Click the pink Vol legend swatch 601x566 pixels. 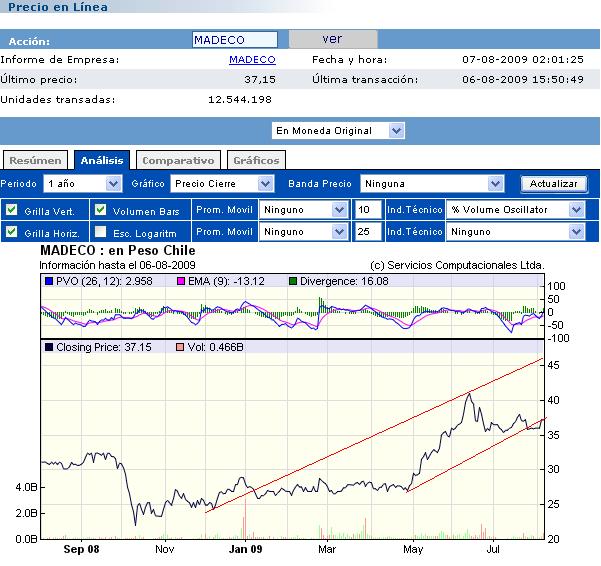[x=180, y=347]
